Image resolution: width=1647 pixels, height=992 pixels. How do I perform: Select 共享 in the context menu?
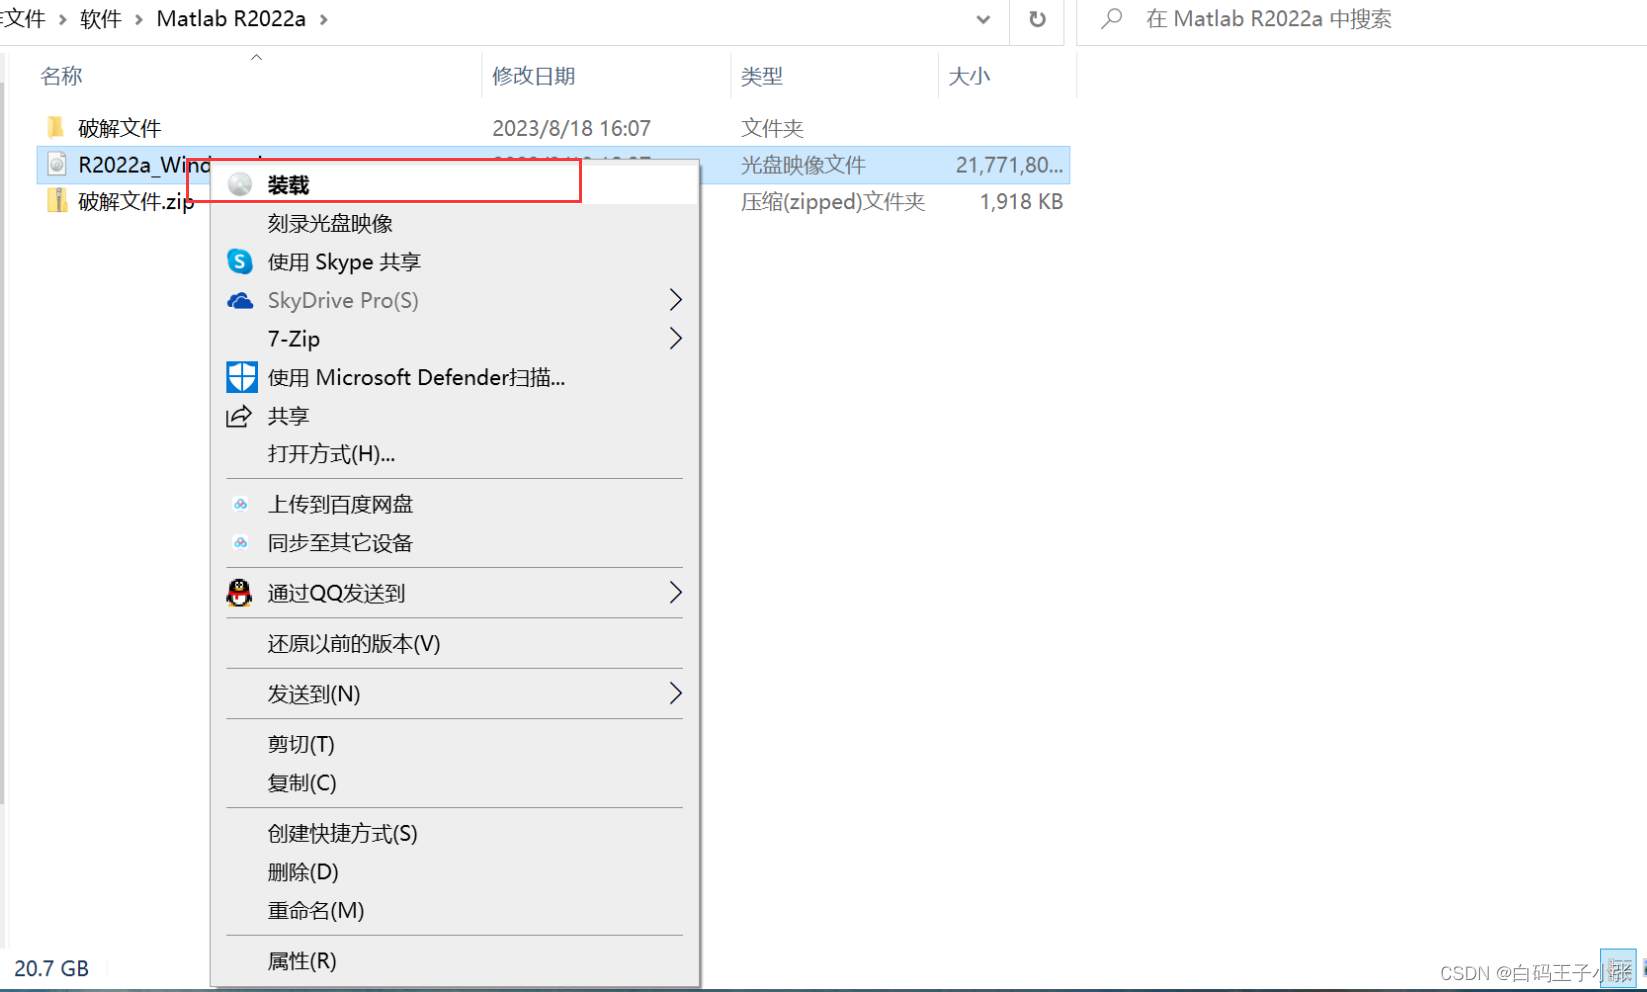(288, 416)
